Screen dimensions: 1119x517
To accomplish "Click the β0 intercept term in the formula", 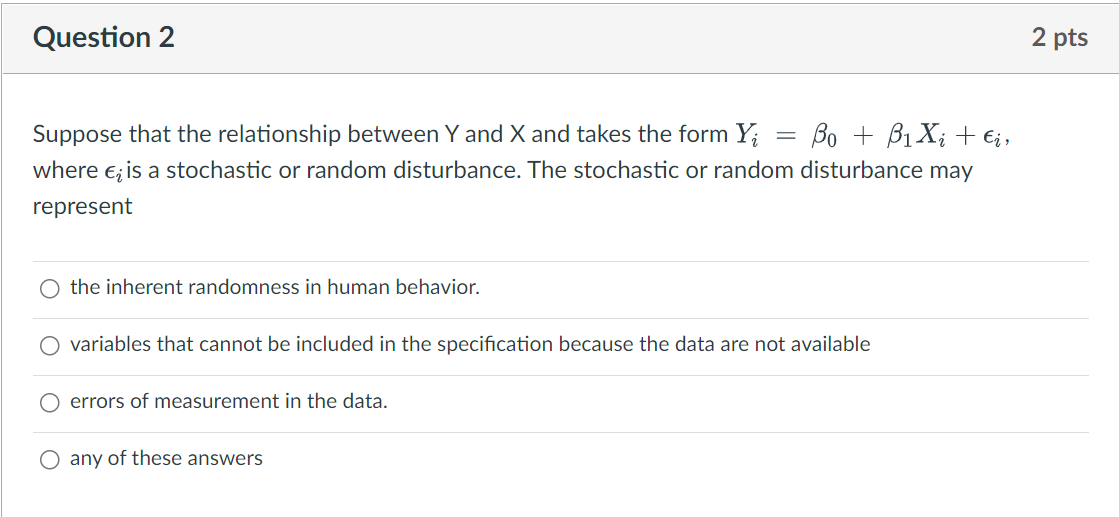I will 826,134.
